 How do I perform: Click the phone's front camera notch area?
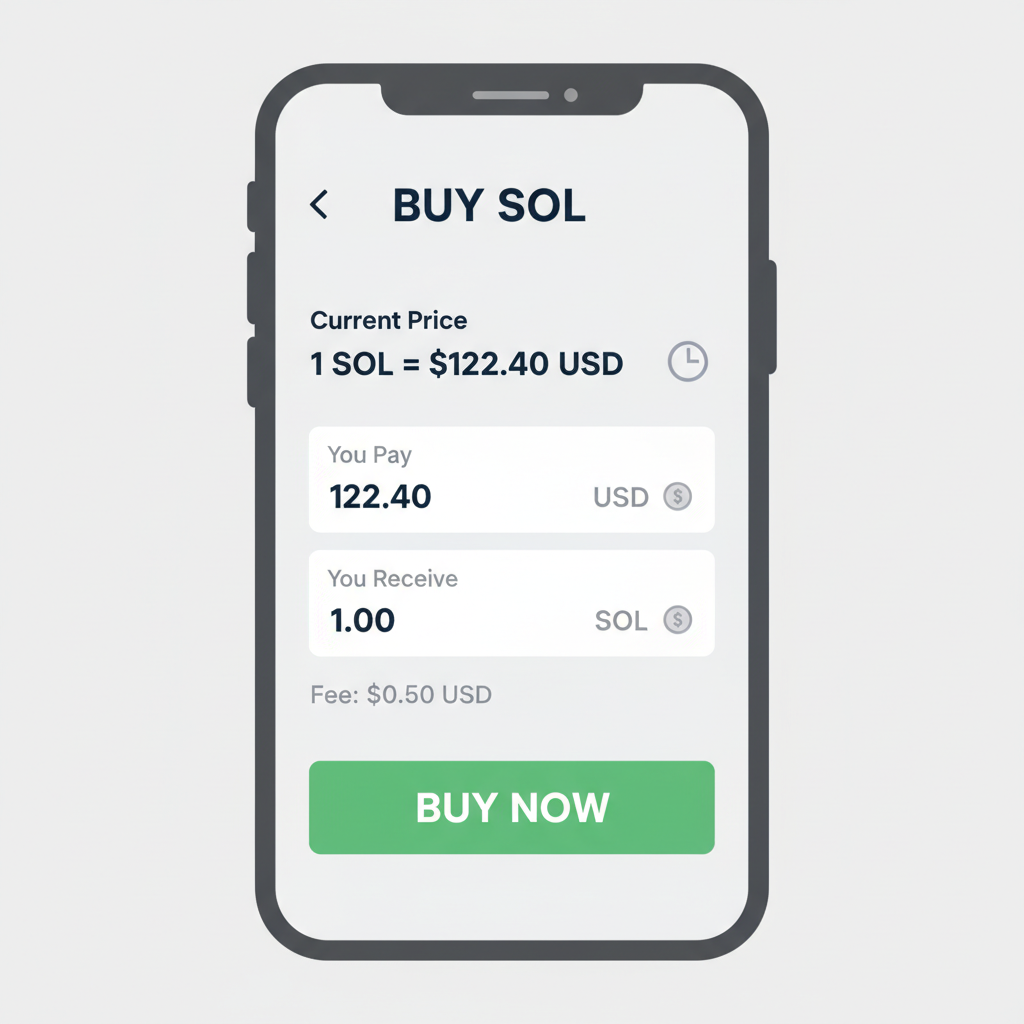pyautogui.click(x=512, y=96)
